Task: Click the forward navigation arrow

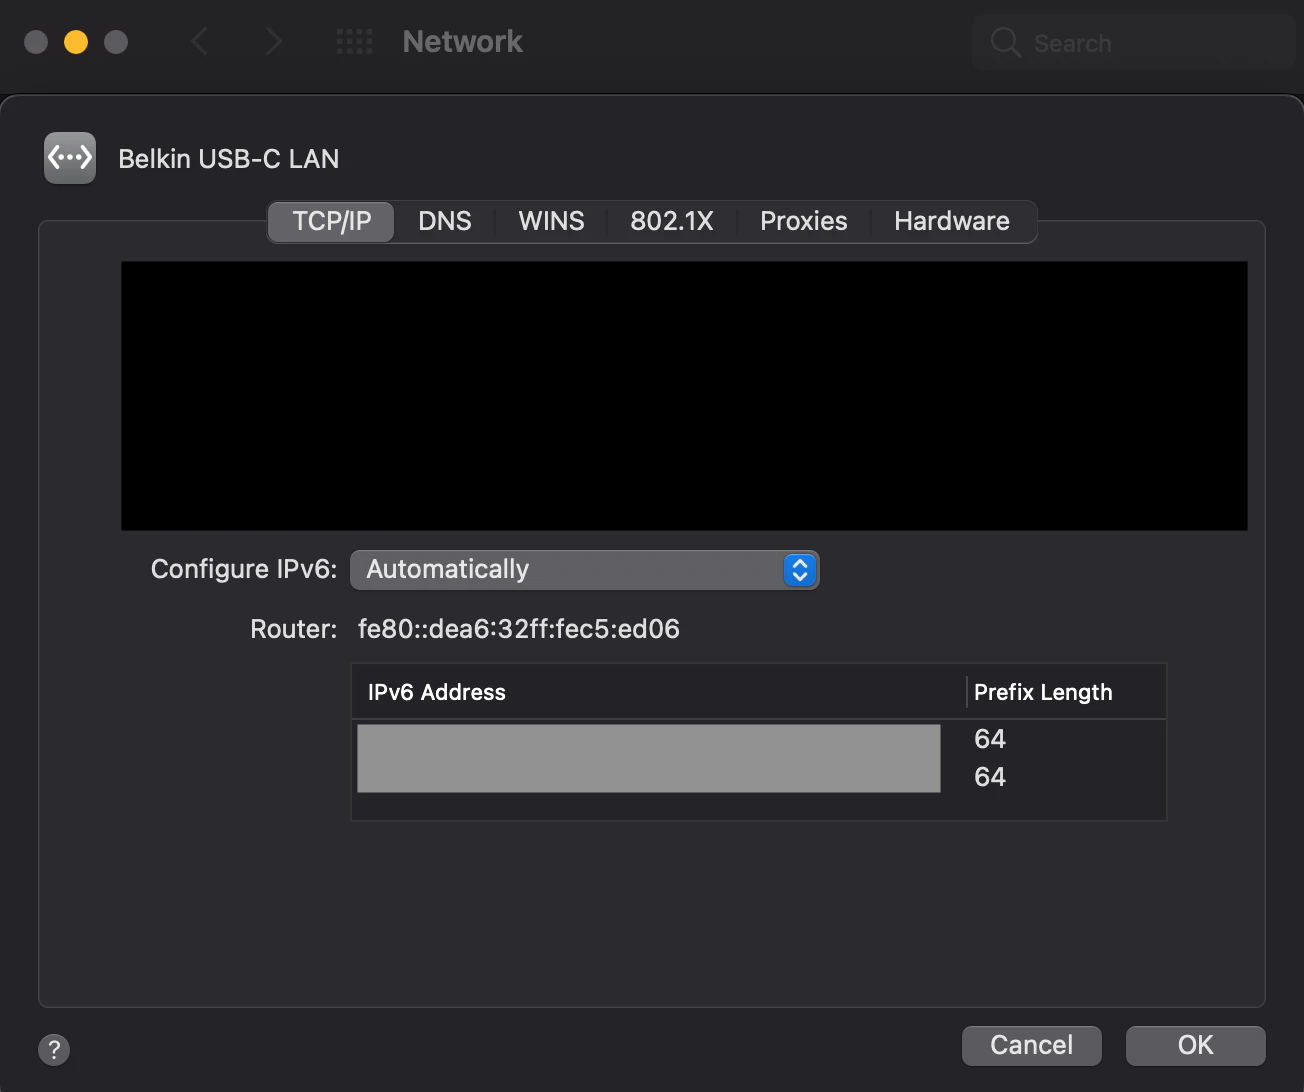Action: pos(273,42)
